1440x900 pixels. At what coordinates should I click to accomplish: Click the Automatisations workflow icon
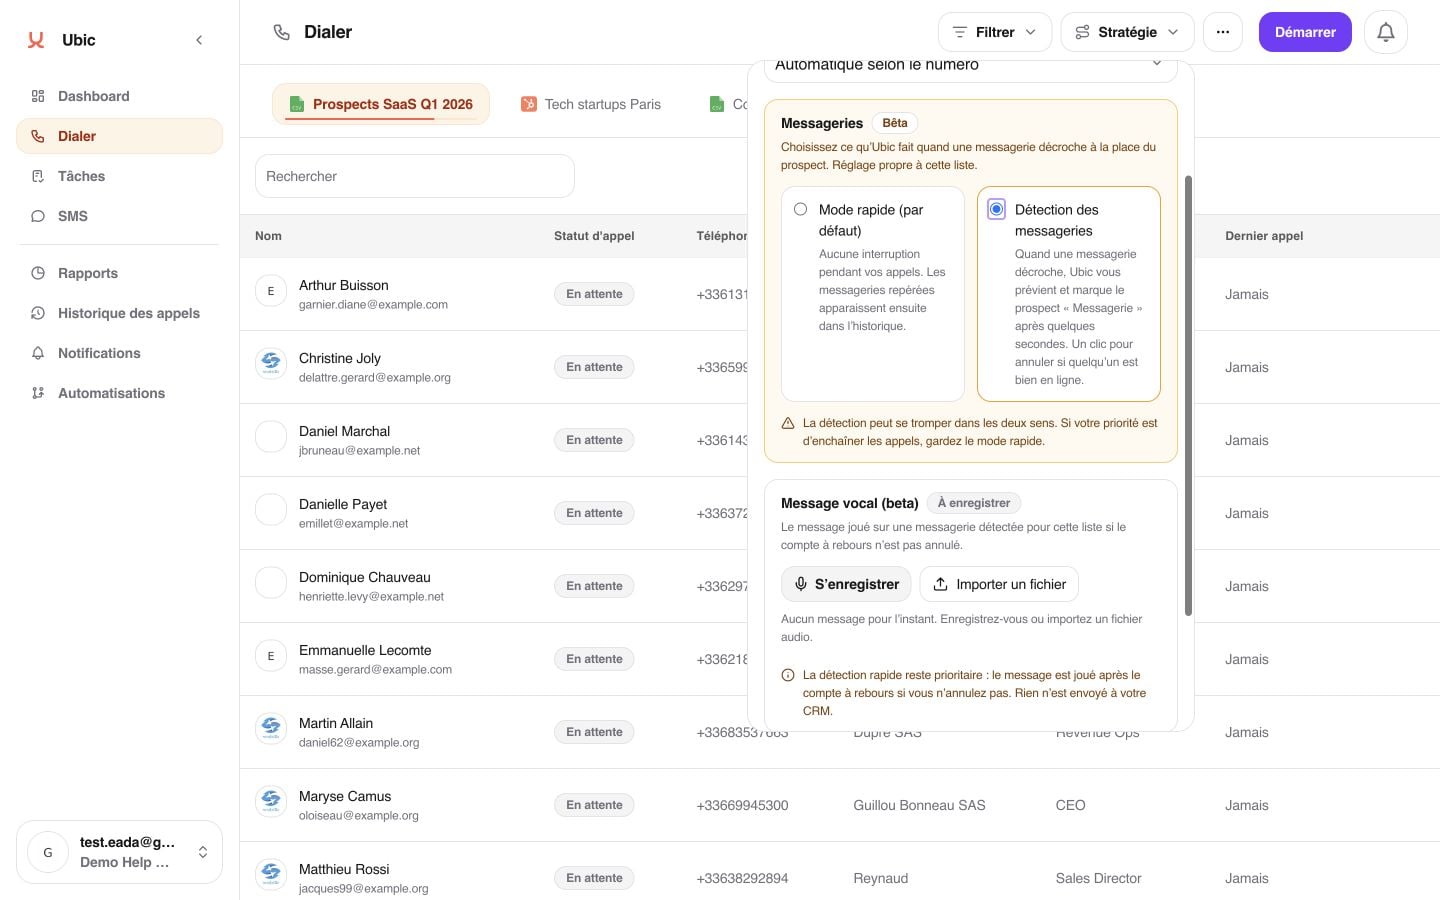(38, 393)
